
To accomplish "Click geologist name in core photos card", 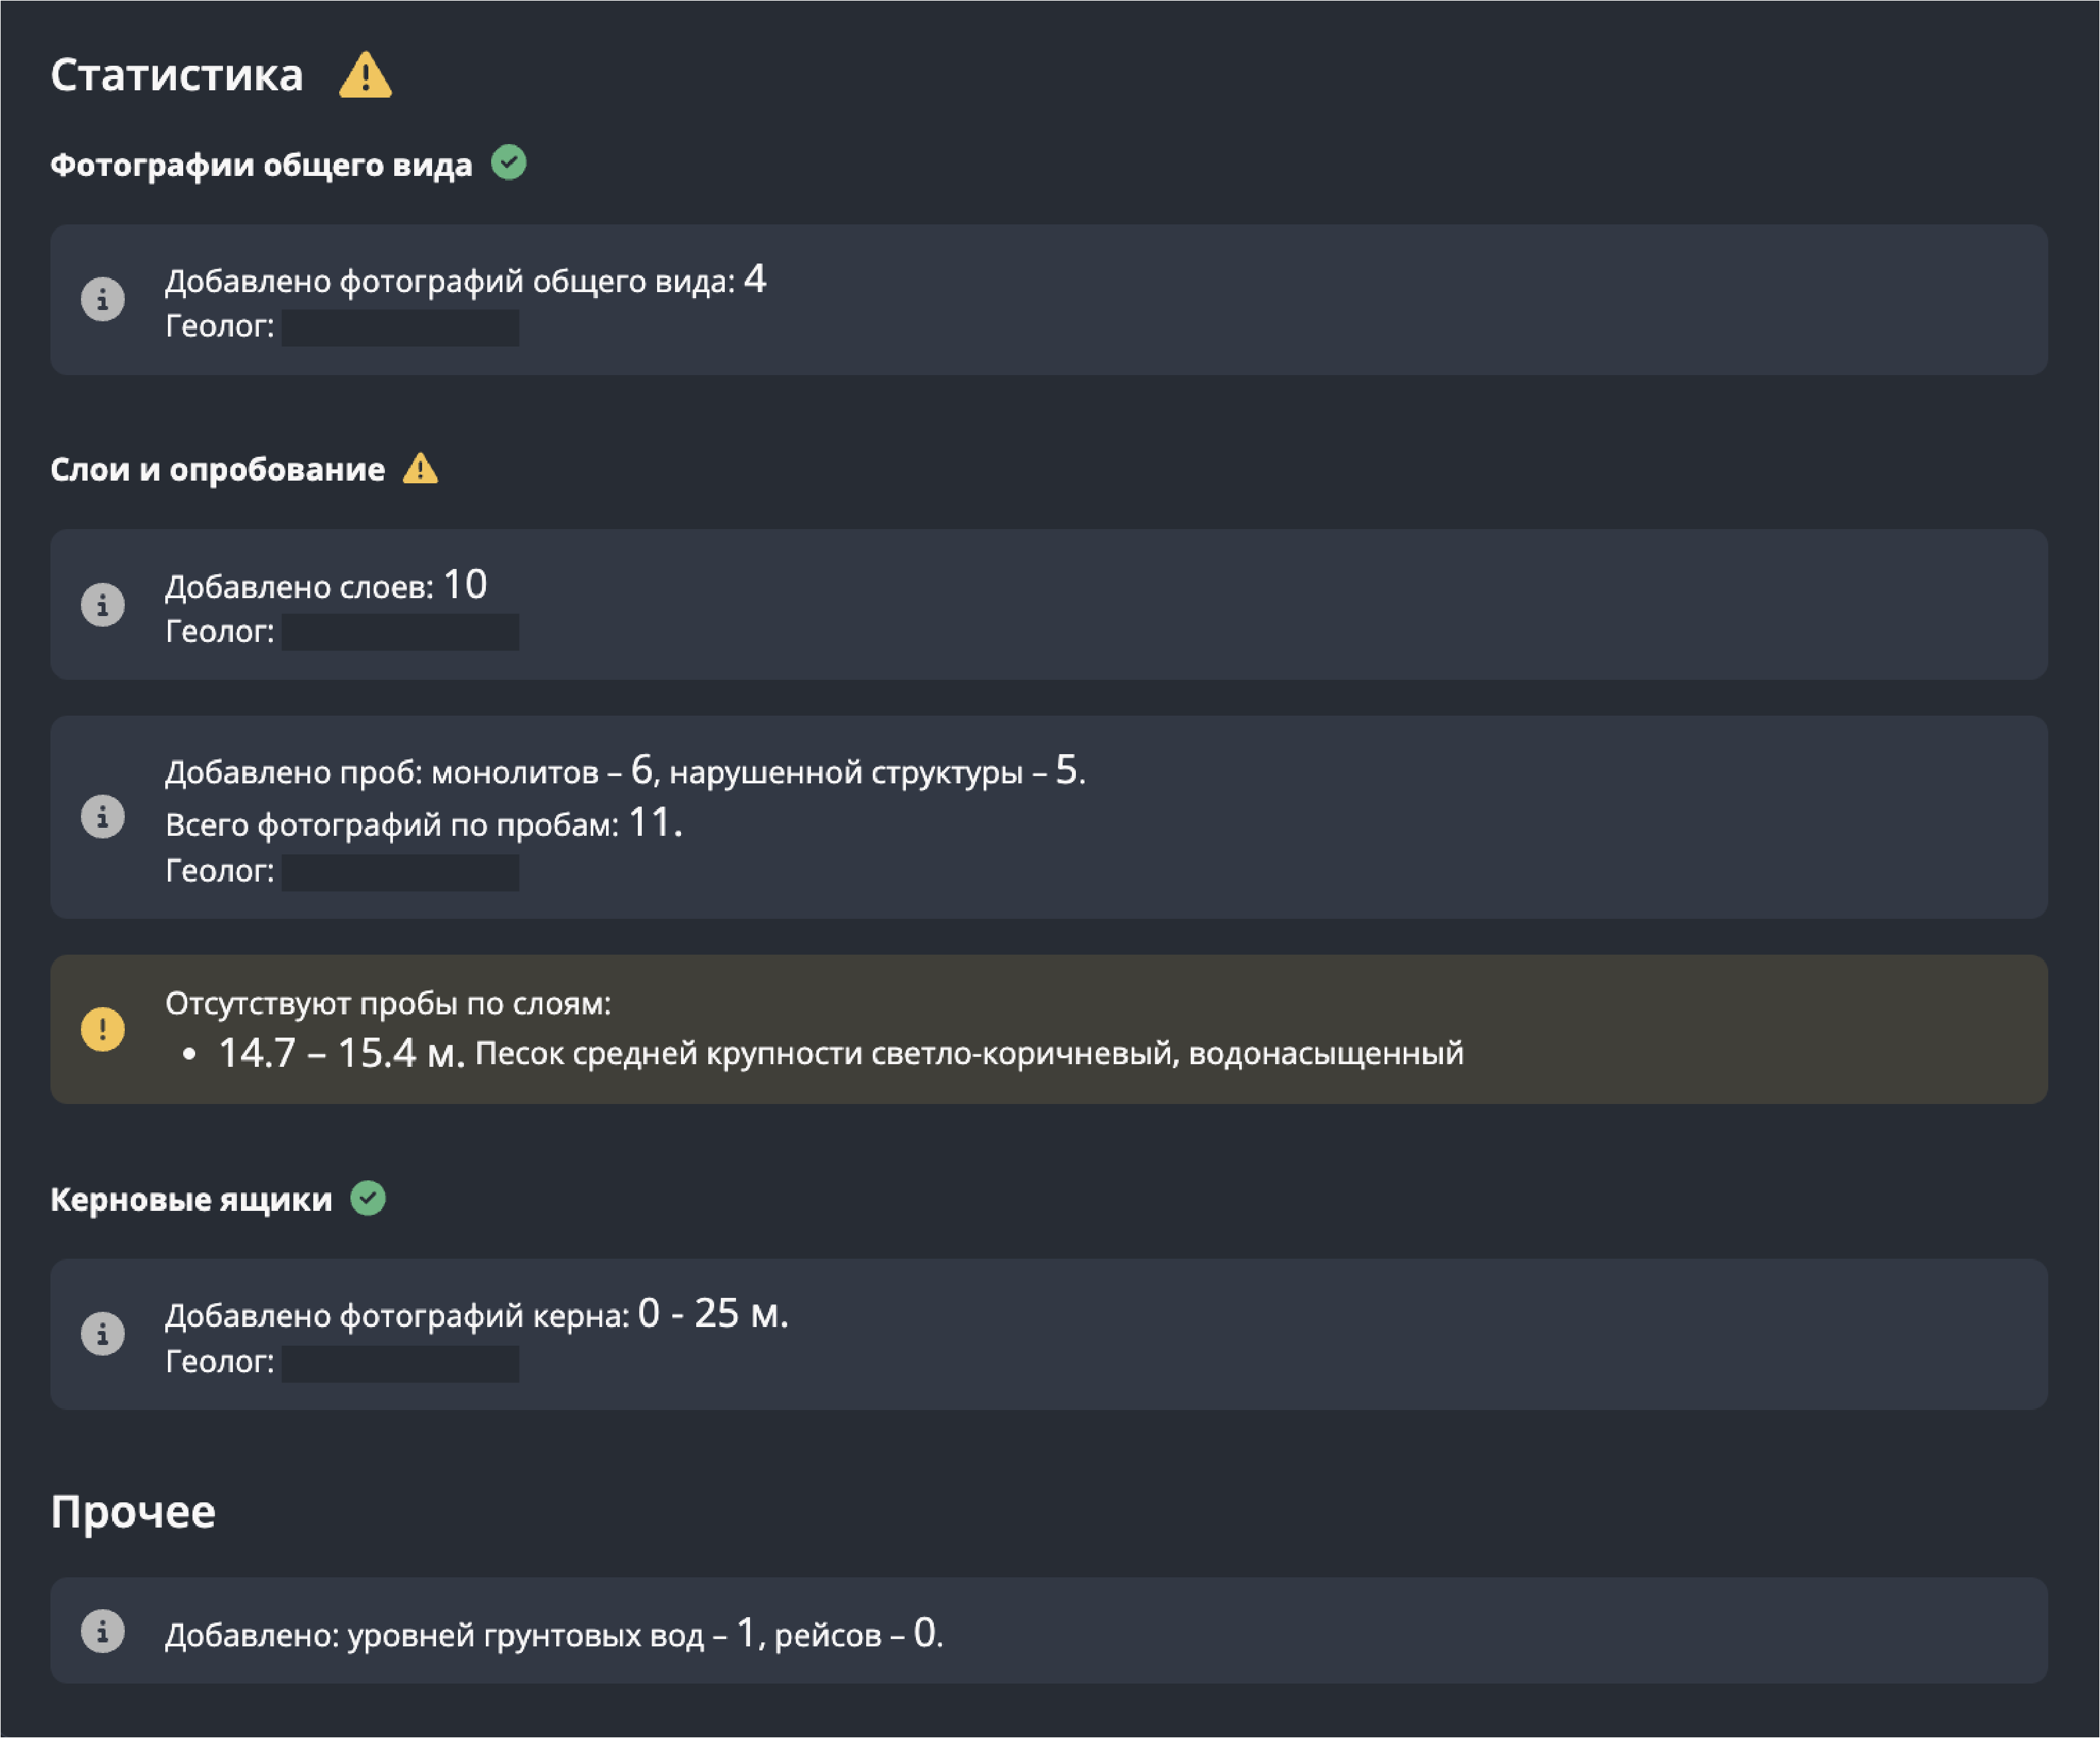I will 400,1363.
